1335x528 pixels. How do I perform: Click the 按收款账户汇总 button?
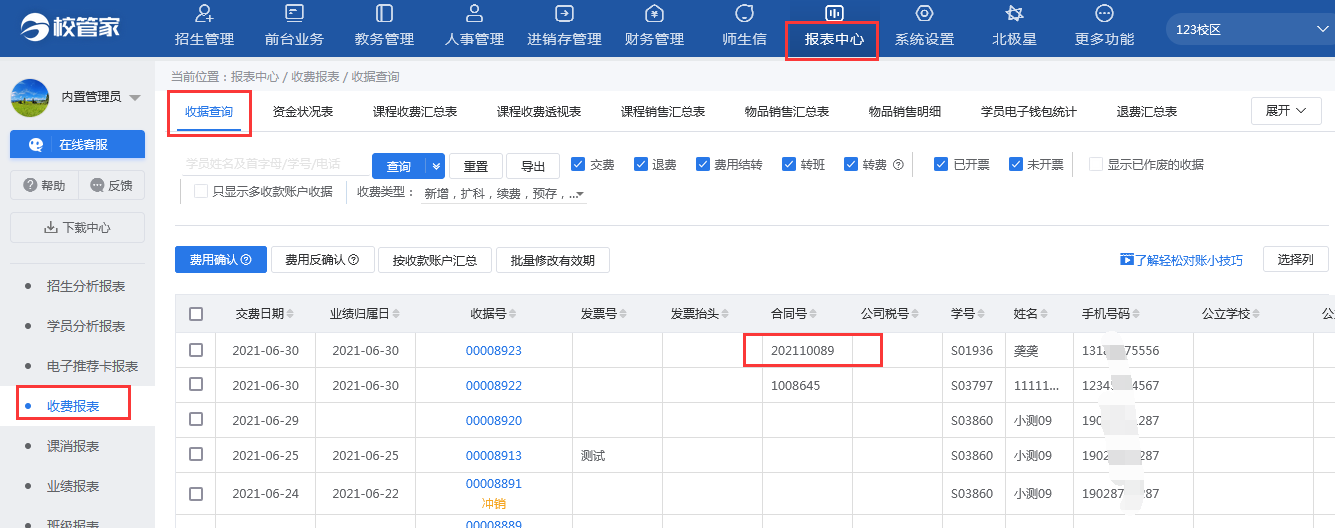[434, 260]
